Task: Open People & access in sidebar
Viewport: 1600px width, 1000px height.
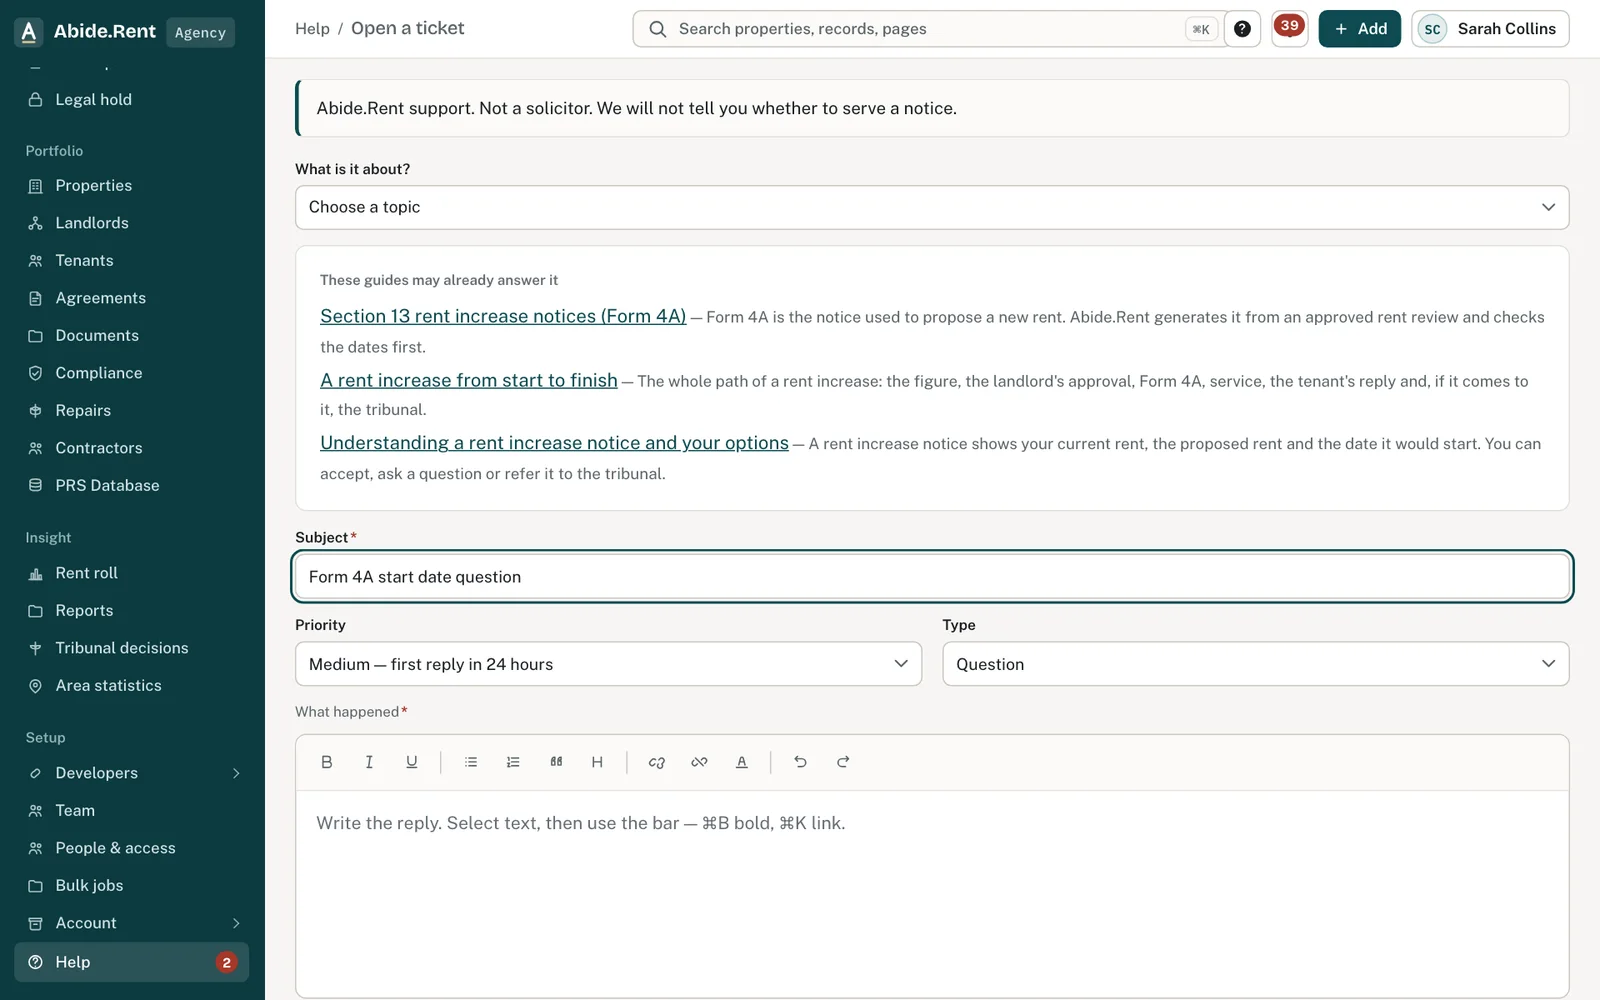Action: [132, 848]
